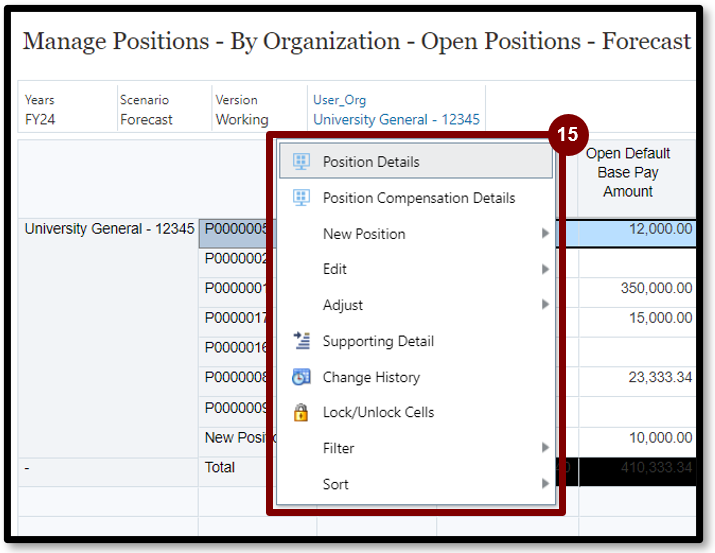Choose Position Compensation Details from menu
The image size is (715, 553).
[x=418, y=198]
